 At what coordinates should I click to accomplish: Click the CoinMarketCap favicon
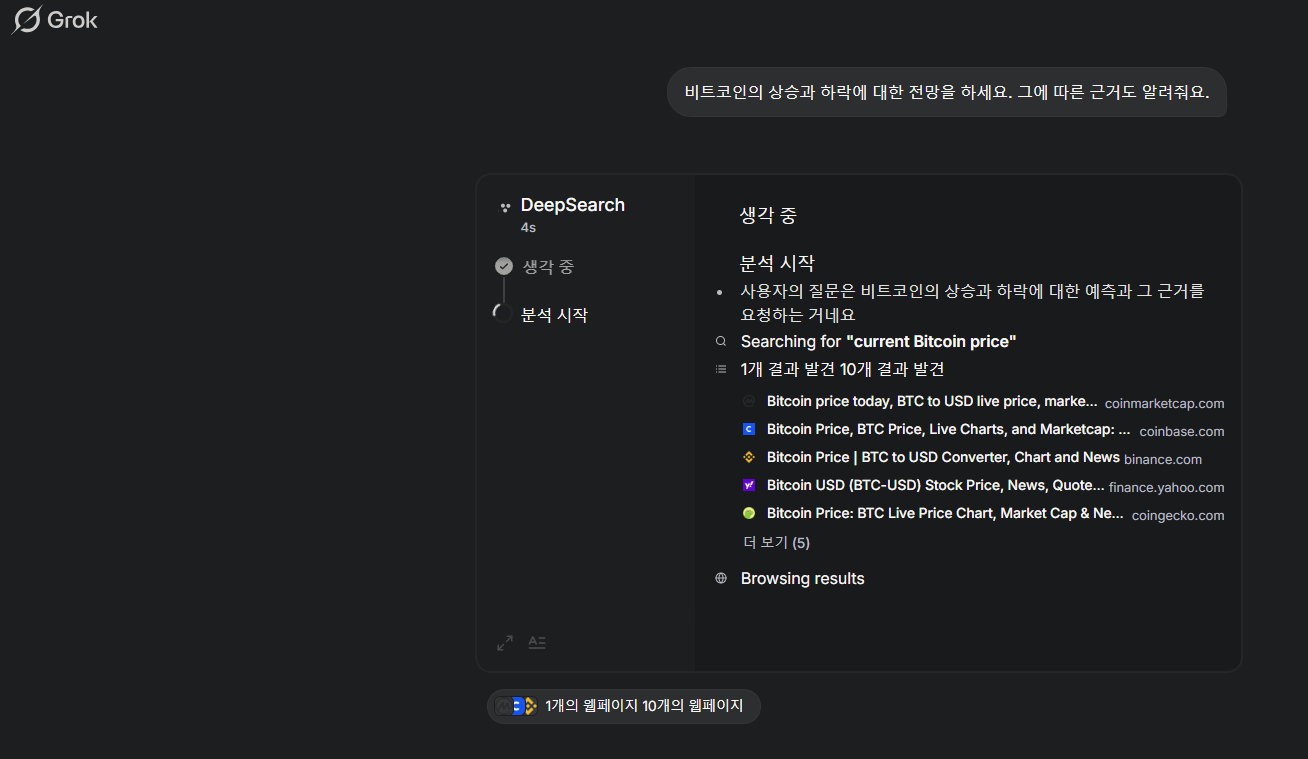point(749,401)
